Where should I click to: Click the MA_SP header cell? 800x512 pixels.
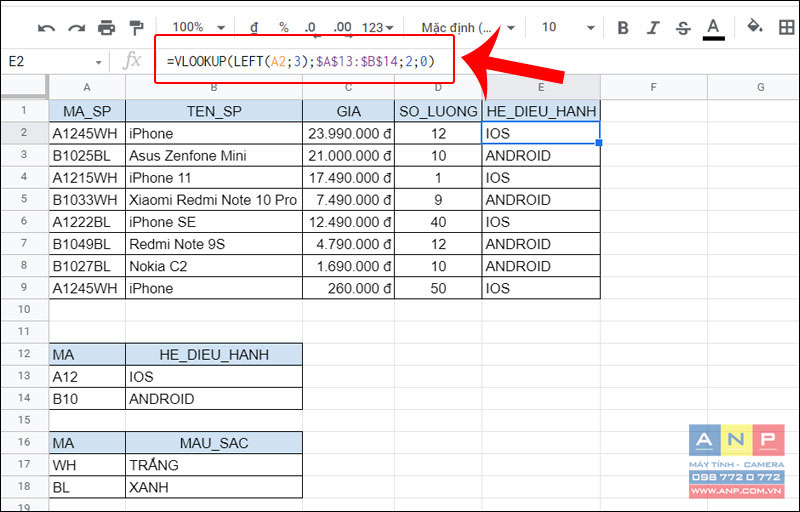coord(87,111)
